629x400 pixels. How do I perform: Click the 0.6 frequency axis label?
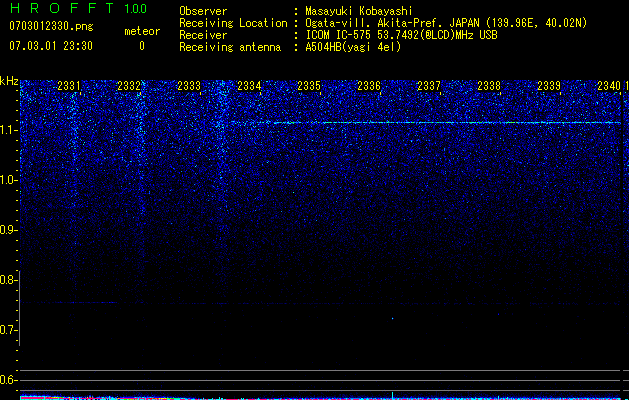(8, 380)
